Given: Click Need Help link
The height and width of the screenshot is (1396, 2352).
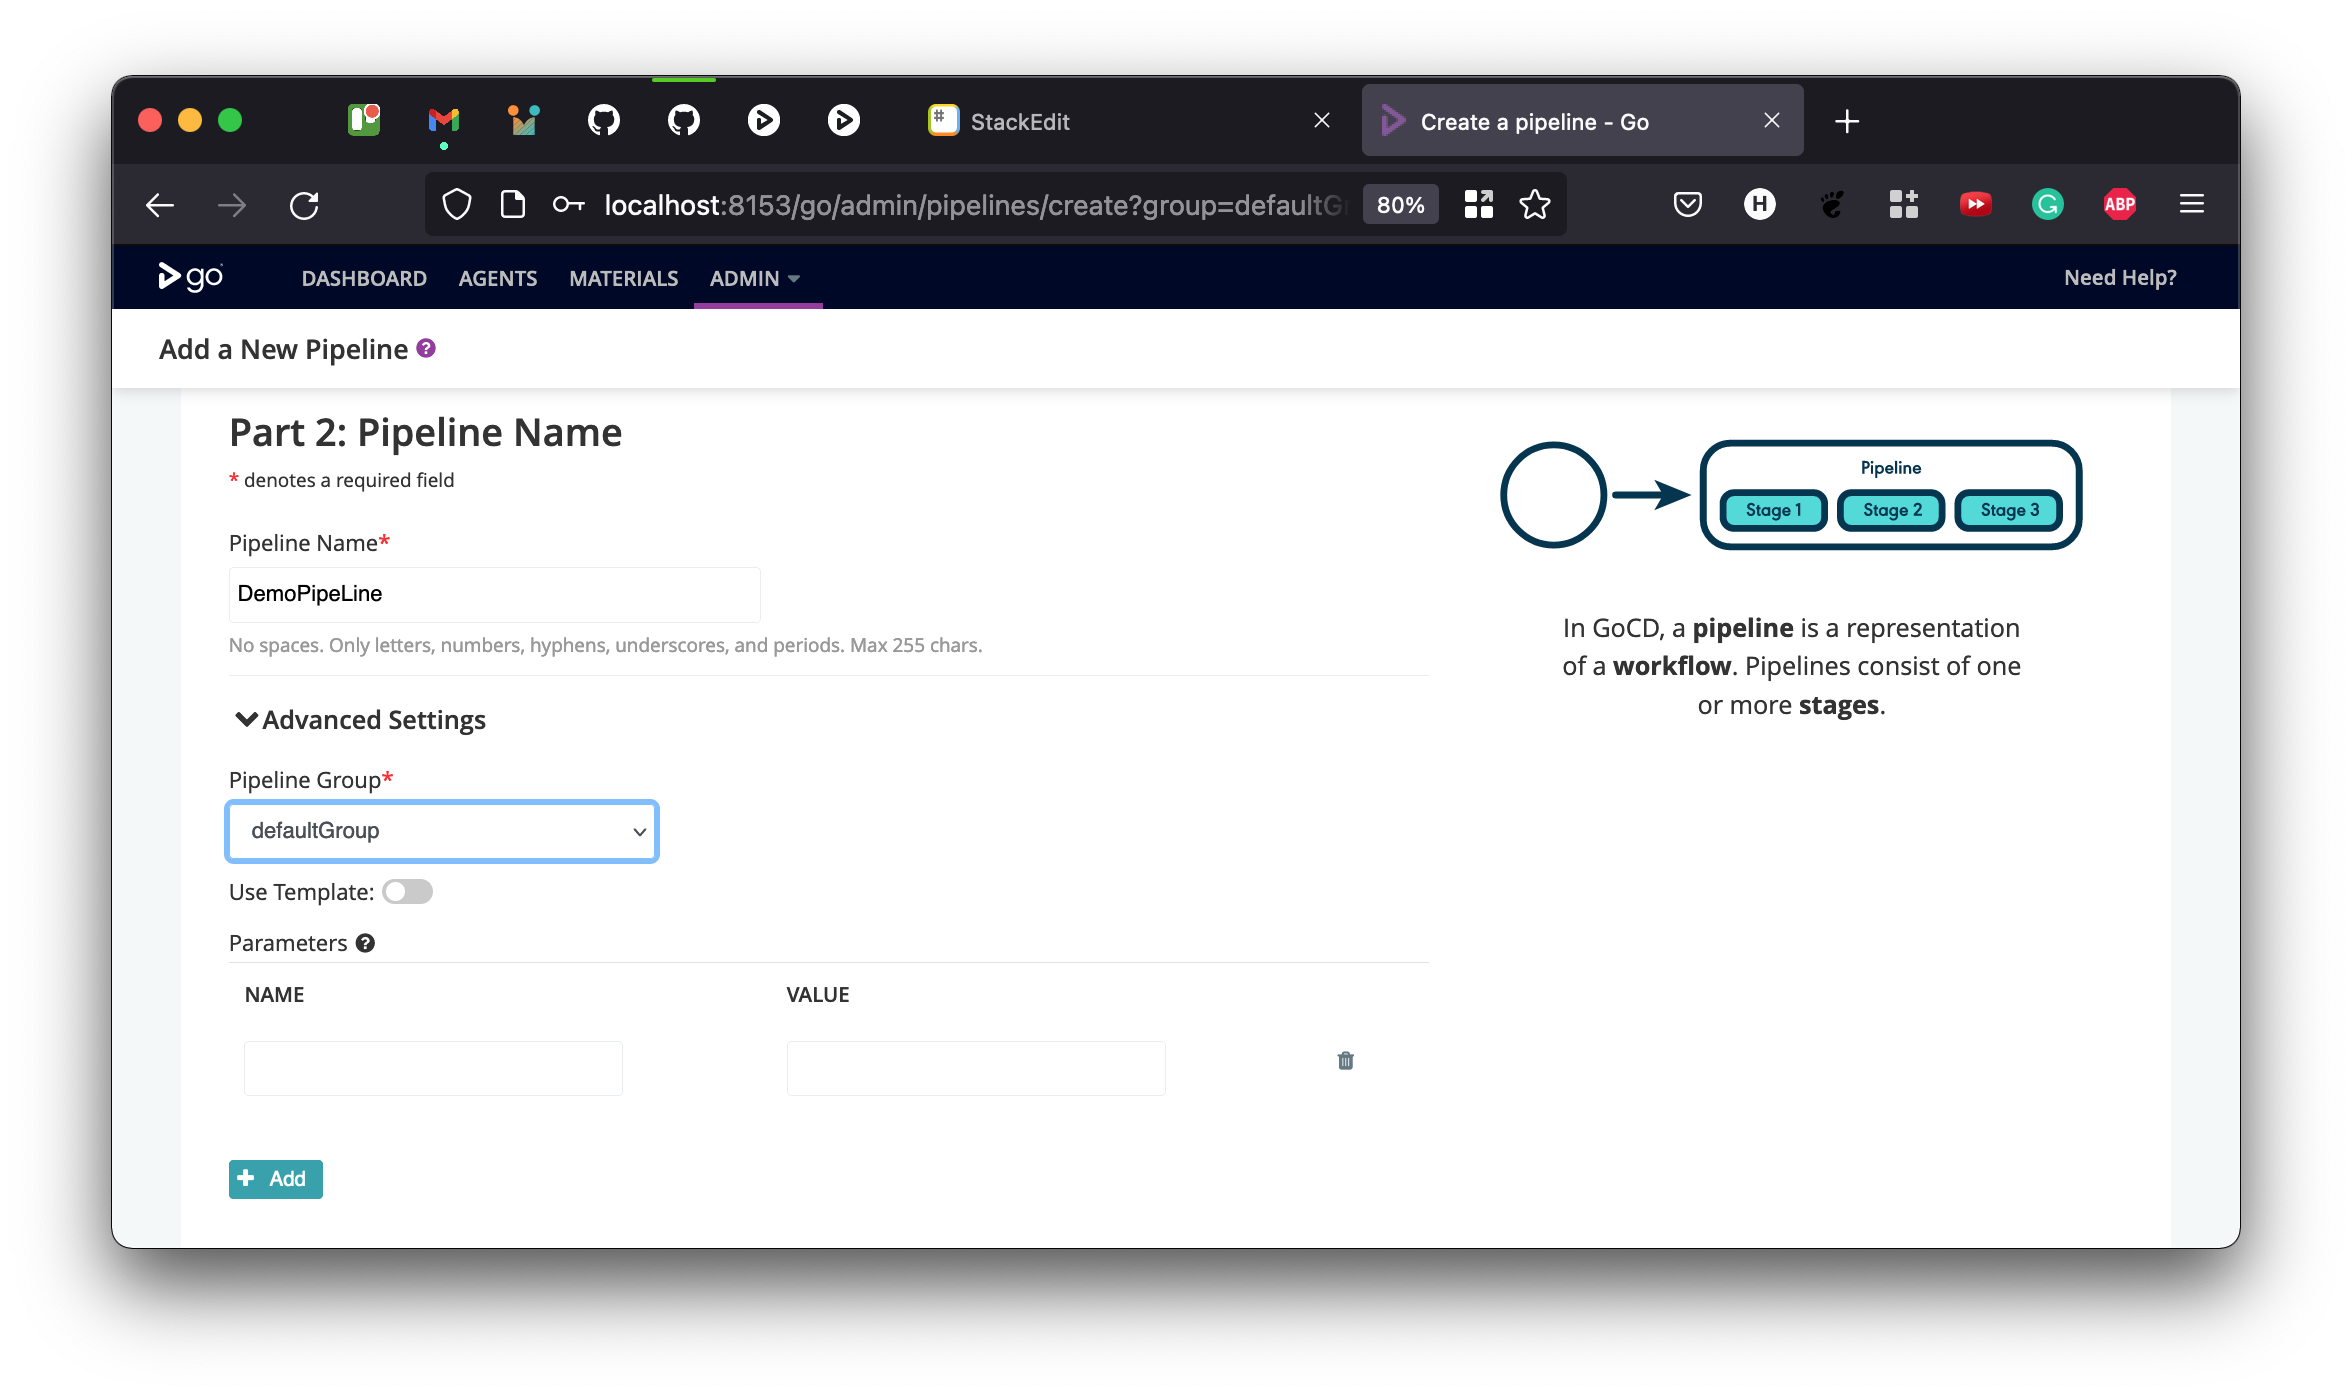Looking at the screenshot, I should click(2119, 278).
